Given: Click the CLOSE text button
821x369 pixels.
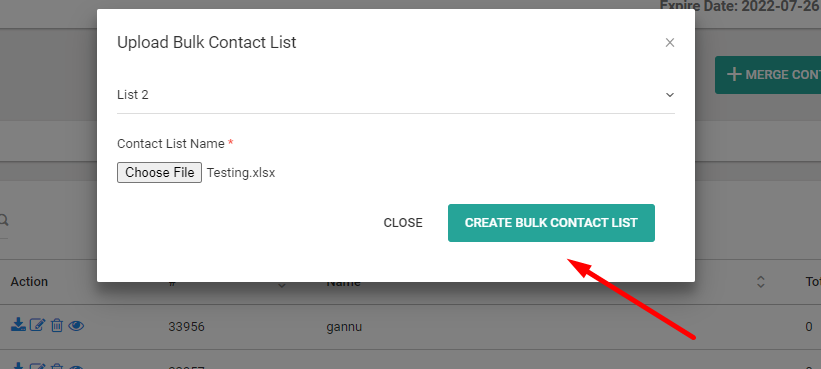Looking at the screenshot, I should [x=403, y=223].
